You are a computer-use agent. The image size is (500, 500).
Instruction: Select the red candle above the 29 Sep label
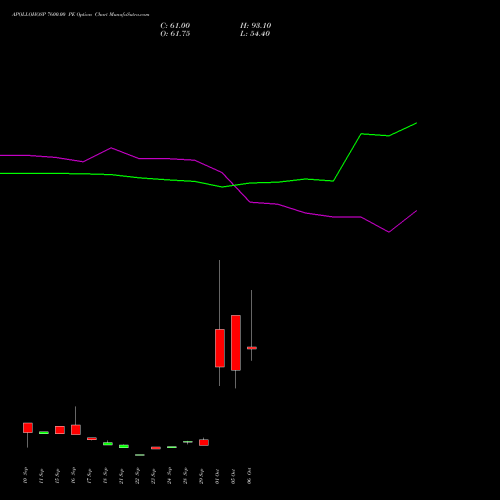click(204, 442)
